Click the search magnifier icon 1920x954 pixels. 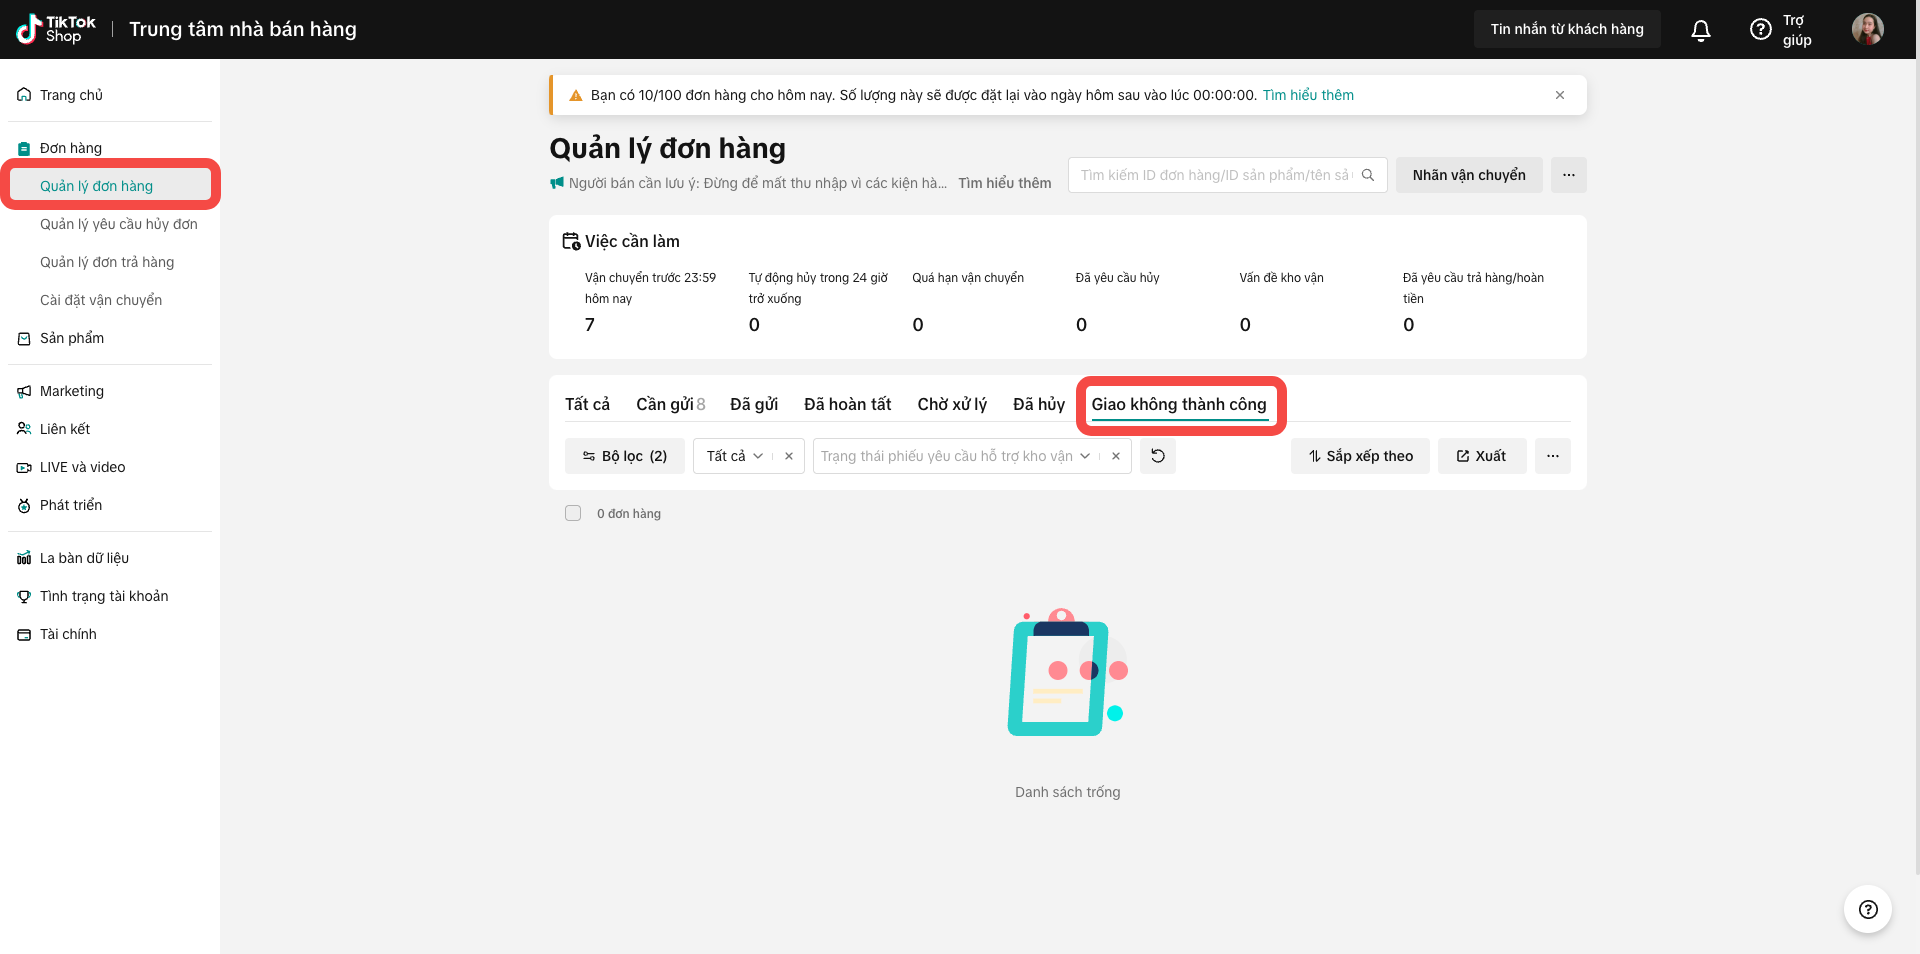[x=1368, y=175]
